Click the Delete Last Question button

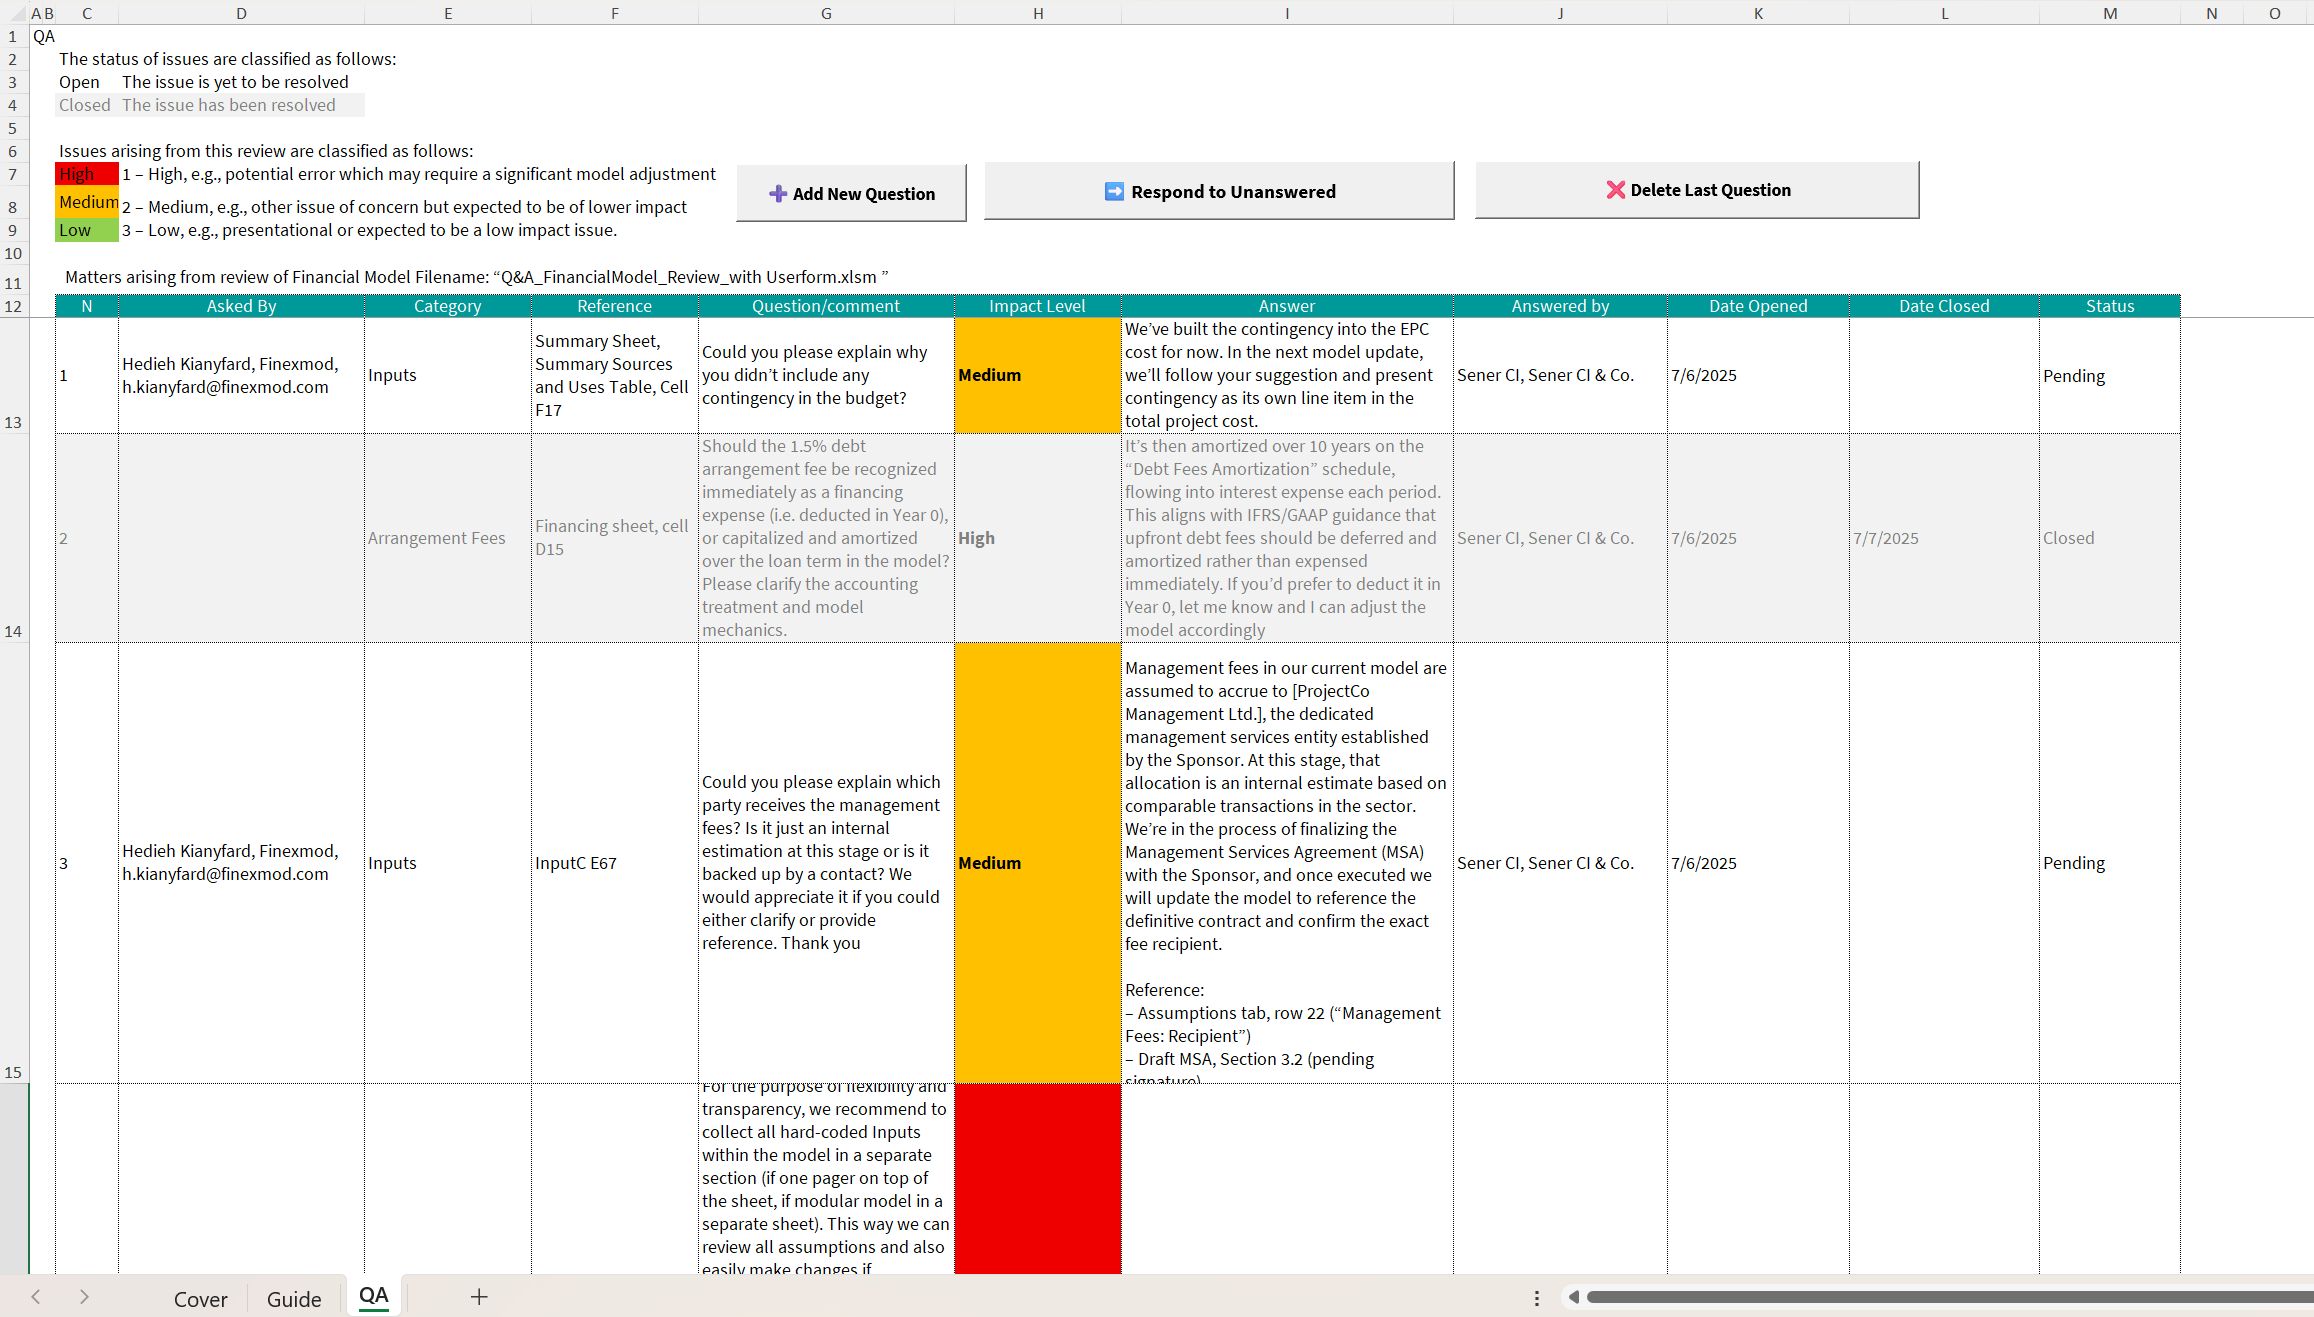point(1697,190)
